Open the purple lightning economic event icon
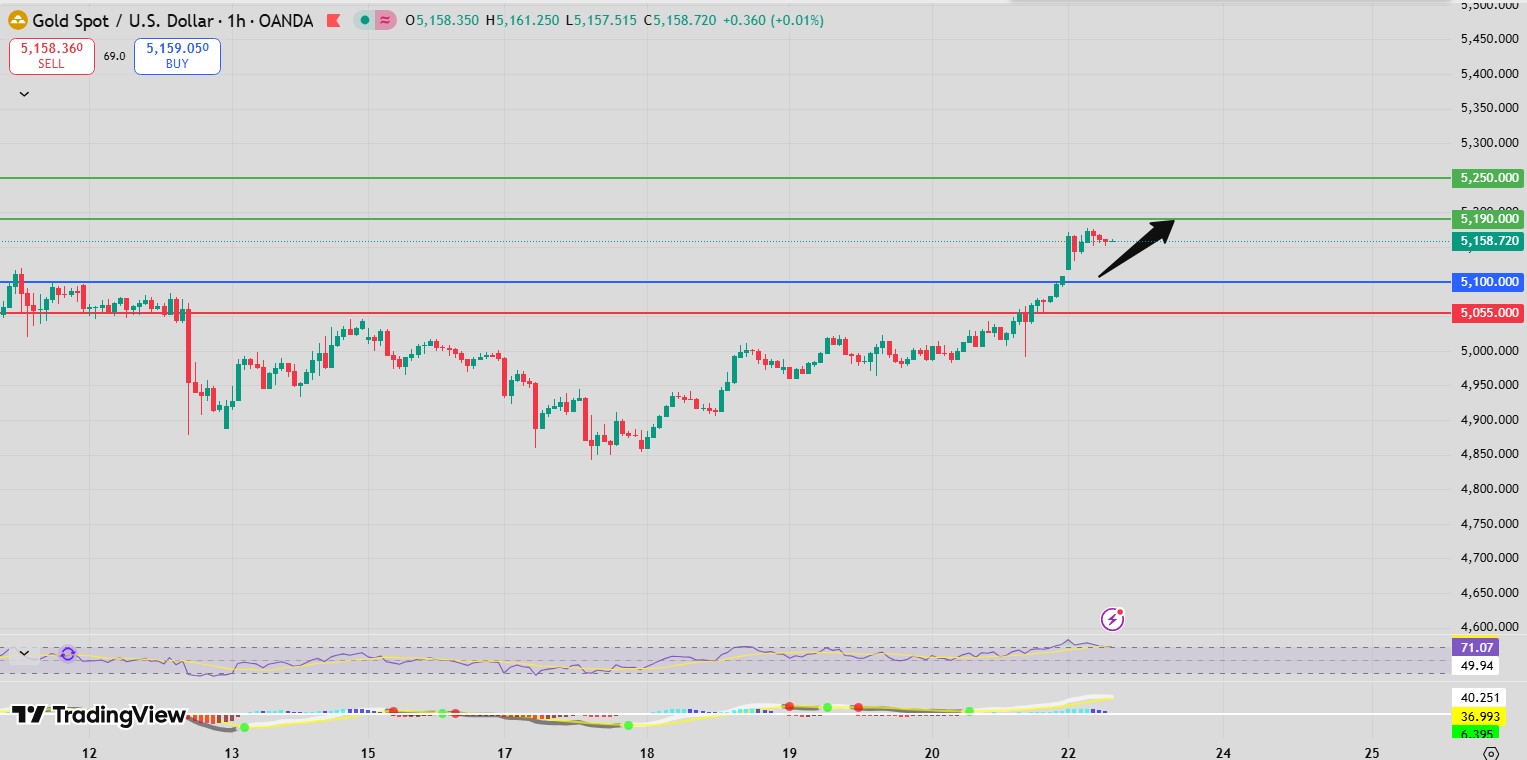The width and height of the screenshot is (1527, 760). click(1112, 619)
